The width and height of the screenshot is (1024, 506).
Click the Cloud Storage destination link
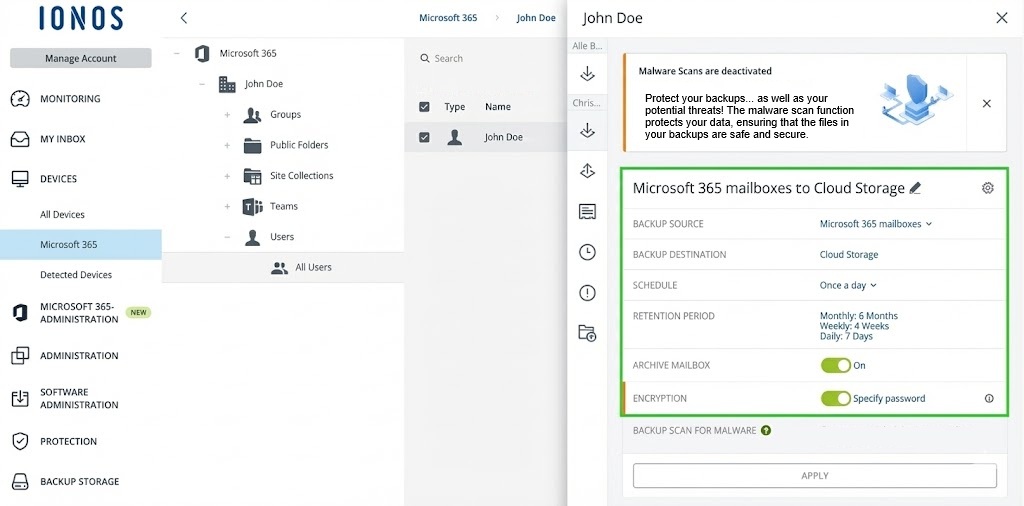point(848,255)
